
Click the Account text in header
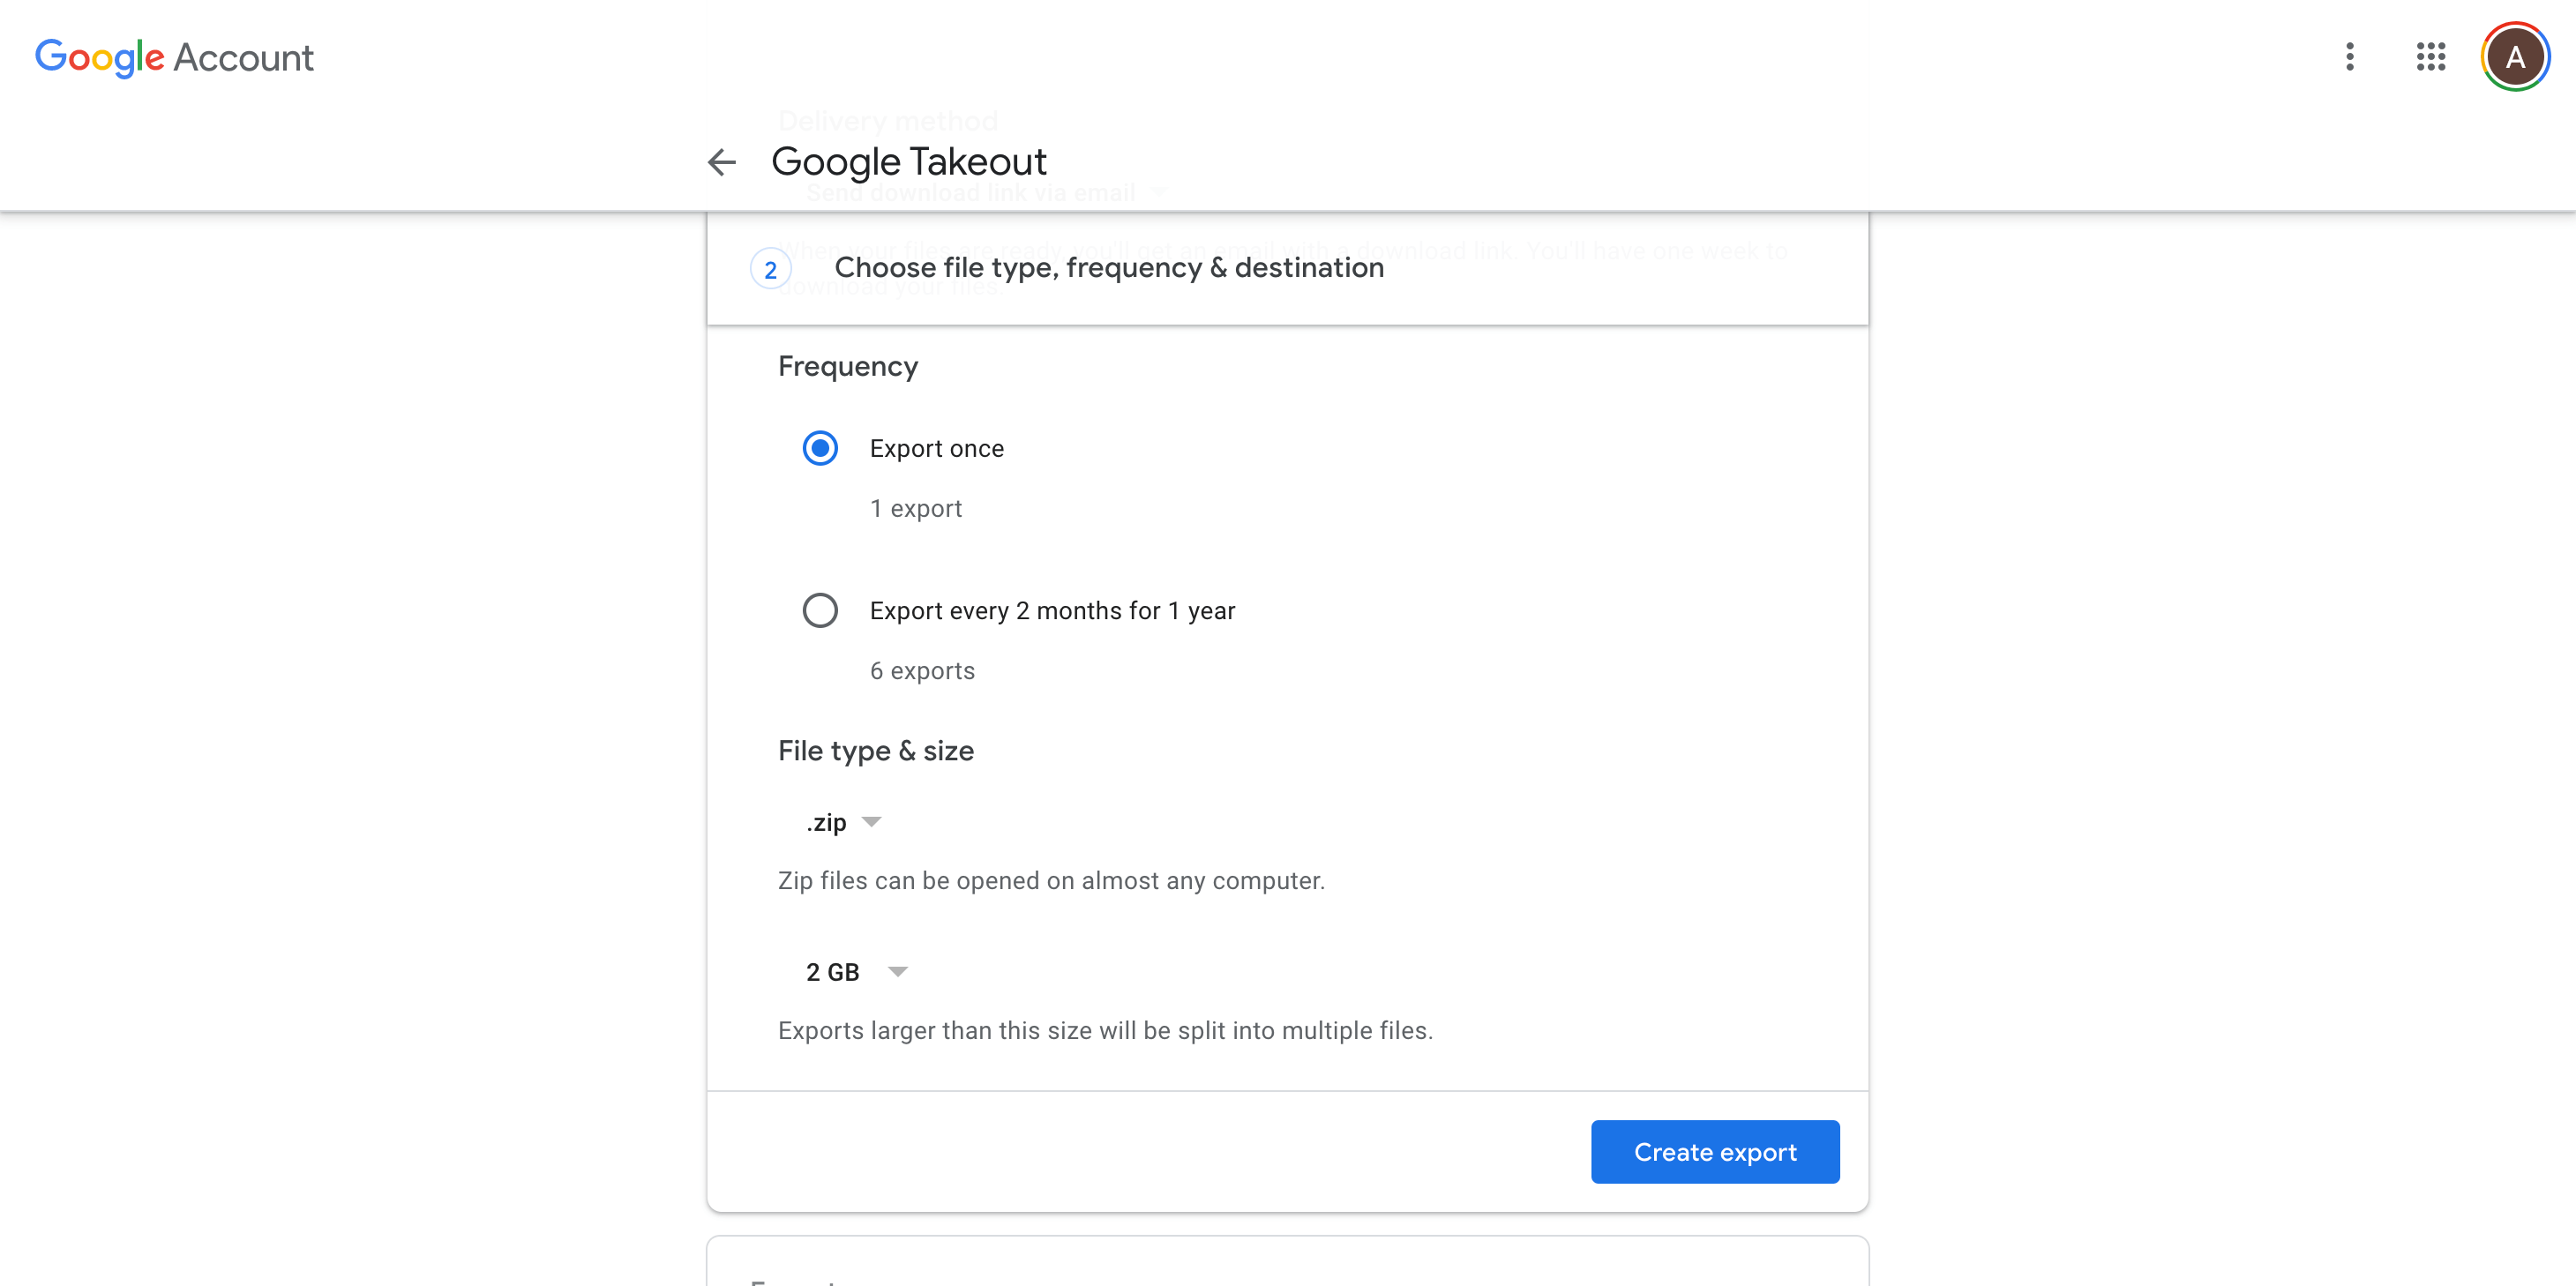(x=243, y=58)
